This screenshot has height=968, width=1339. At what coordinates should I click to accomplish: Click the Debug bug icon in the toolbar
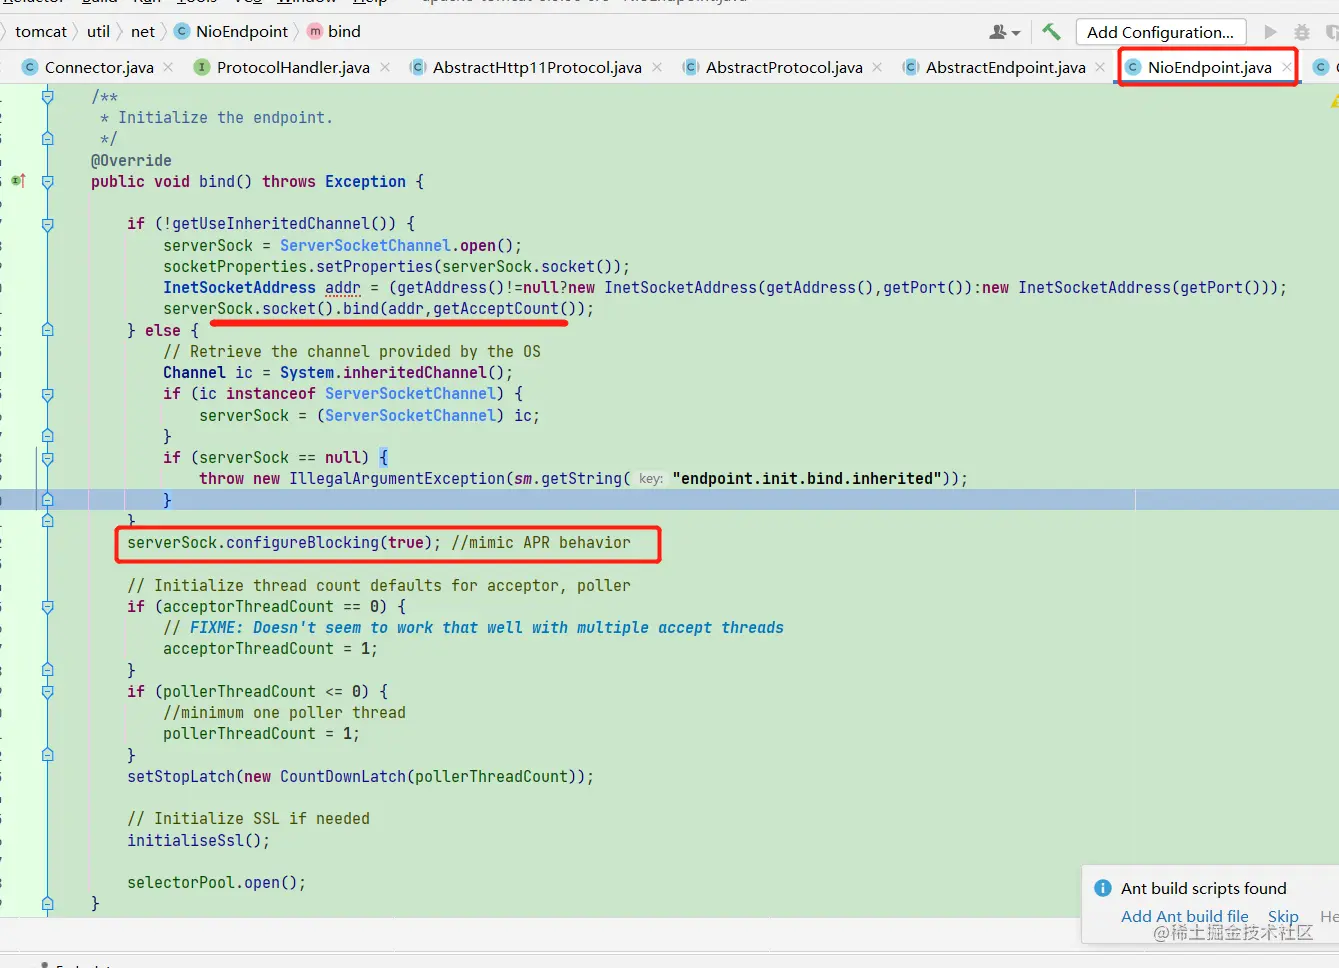pyautogui.click(x=1302, y=32)
